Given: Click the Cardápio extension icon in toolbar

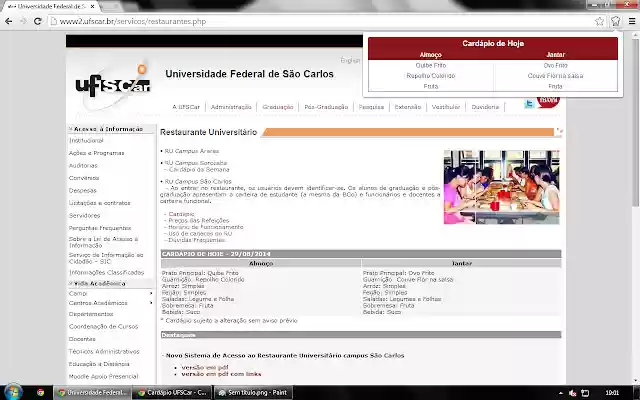Looking at the screenshot, I should click(x=616, y=21).
